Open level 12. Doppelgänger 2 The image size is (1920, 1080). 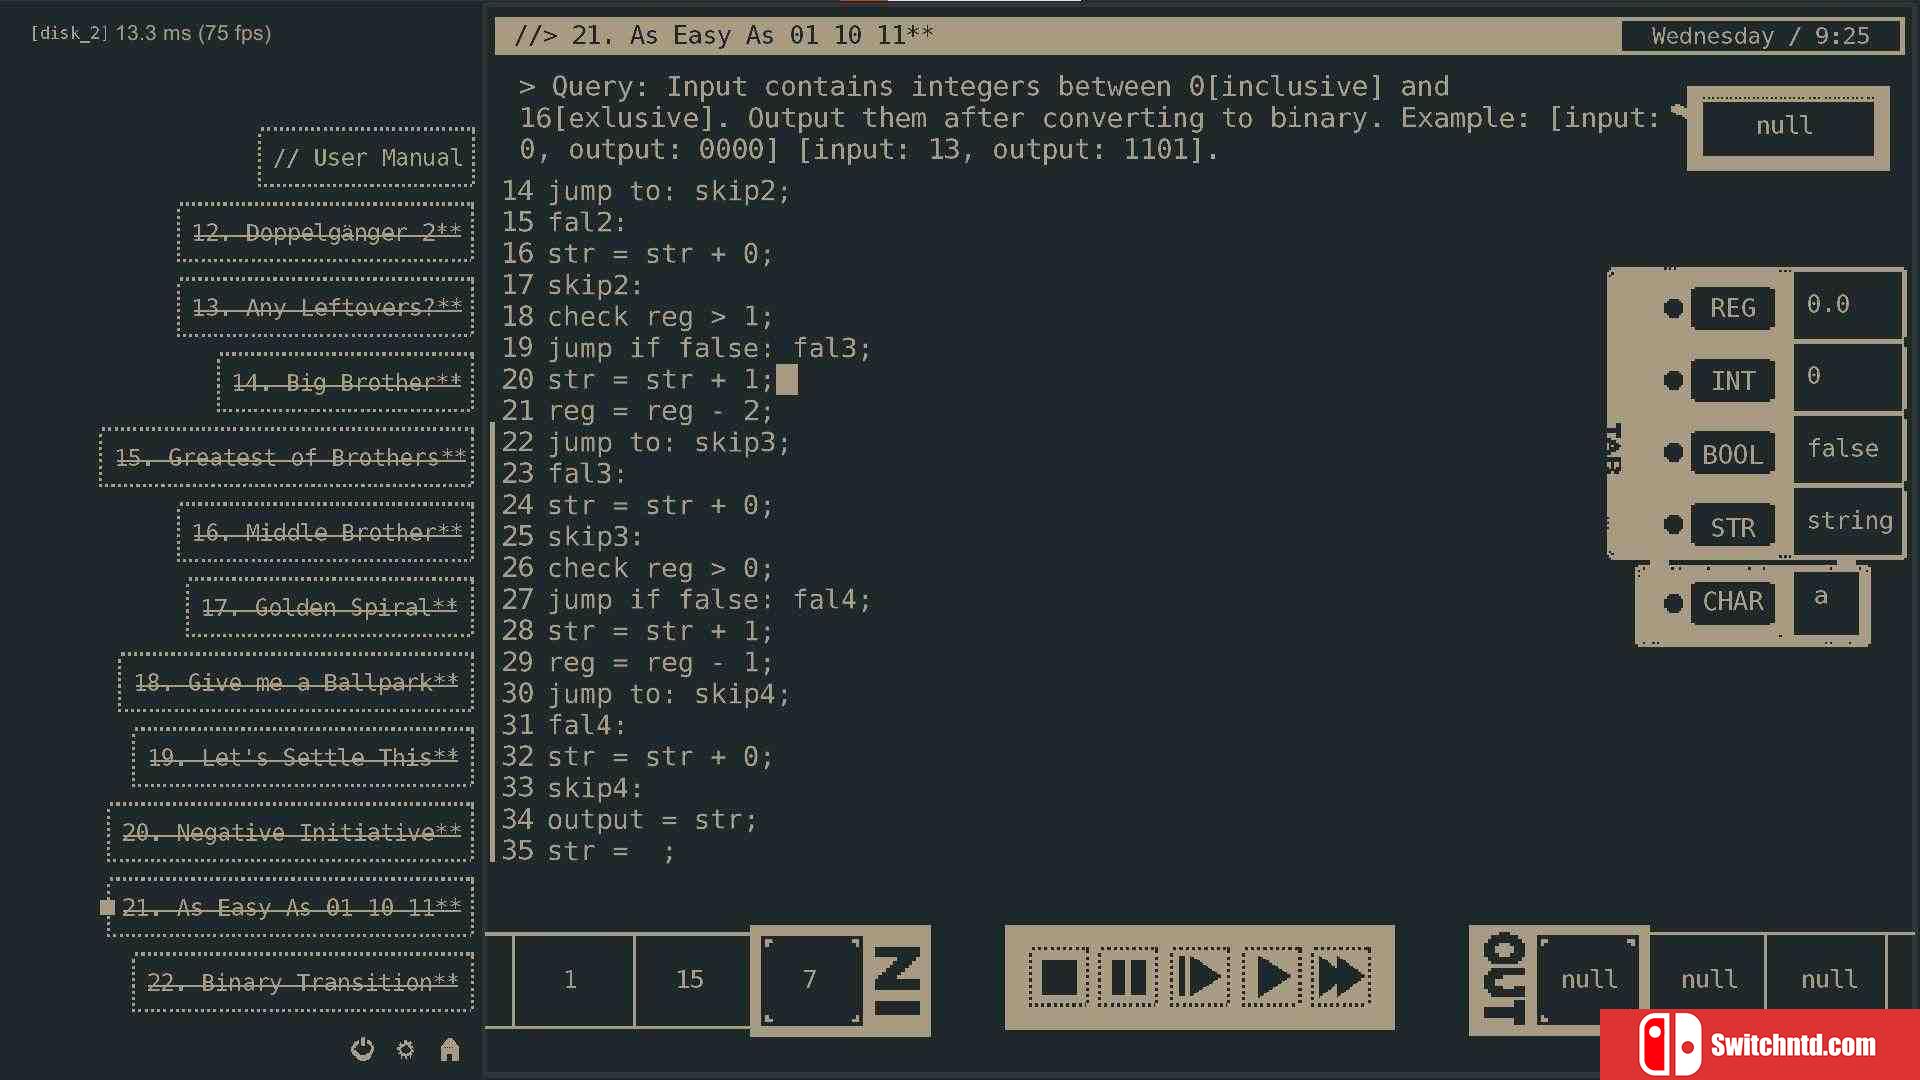point(326,232)
